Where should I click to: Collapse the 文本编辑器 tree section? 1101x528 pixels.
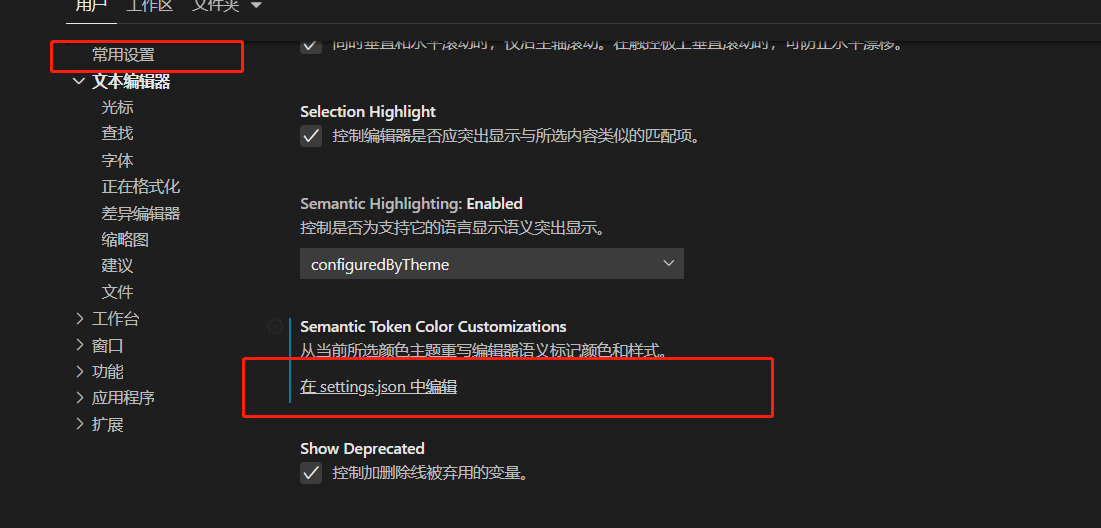coord(79,82)
